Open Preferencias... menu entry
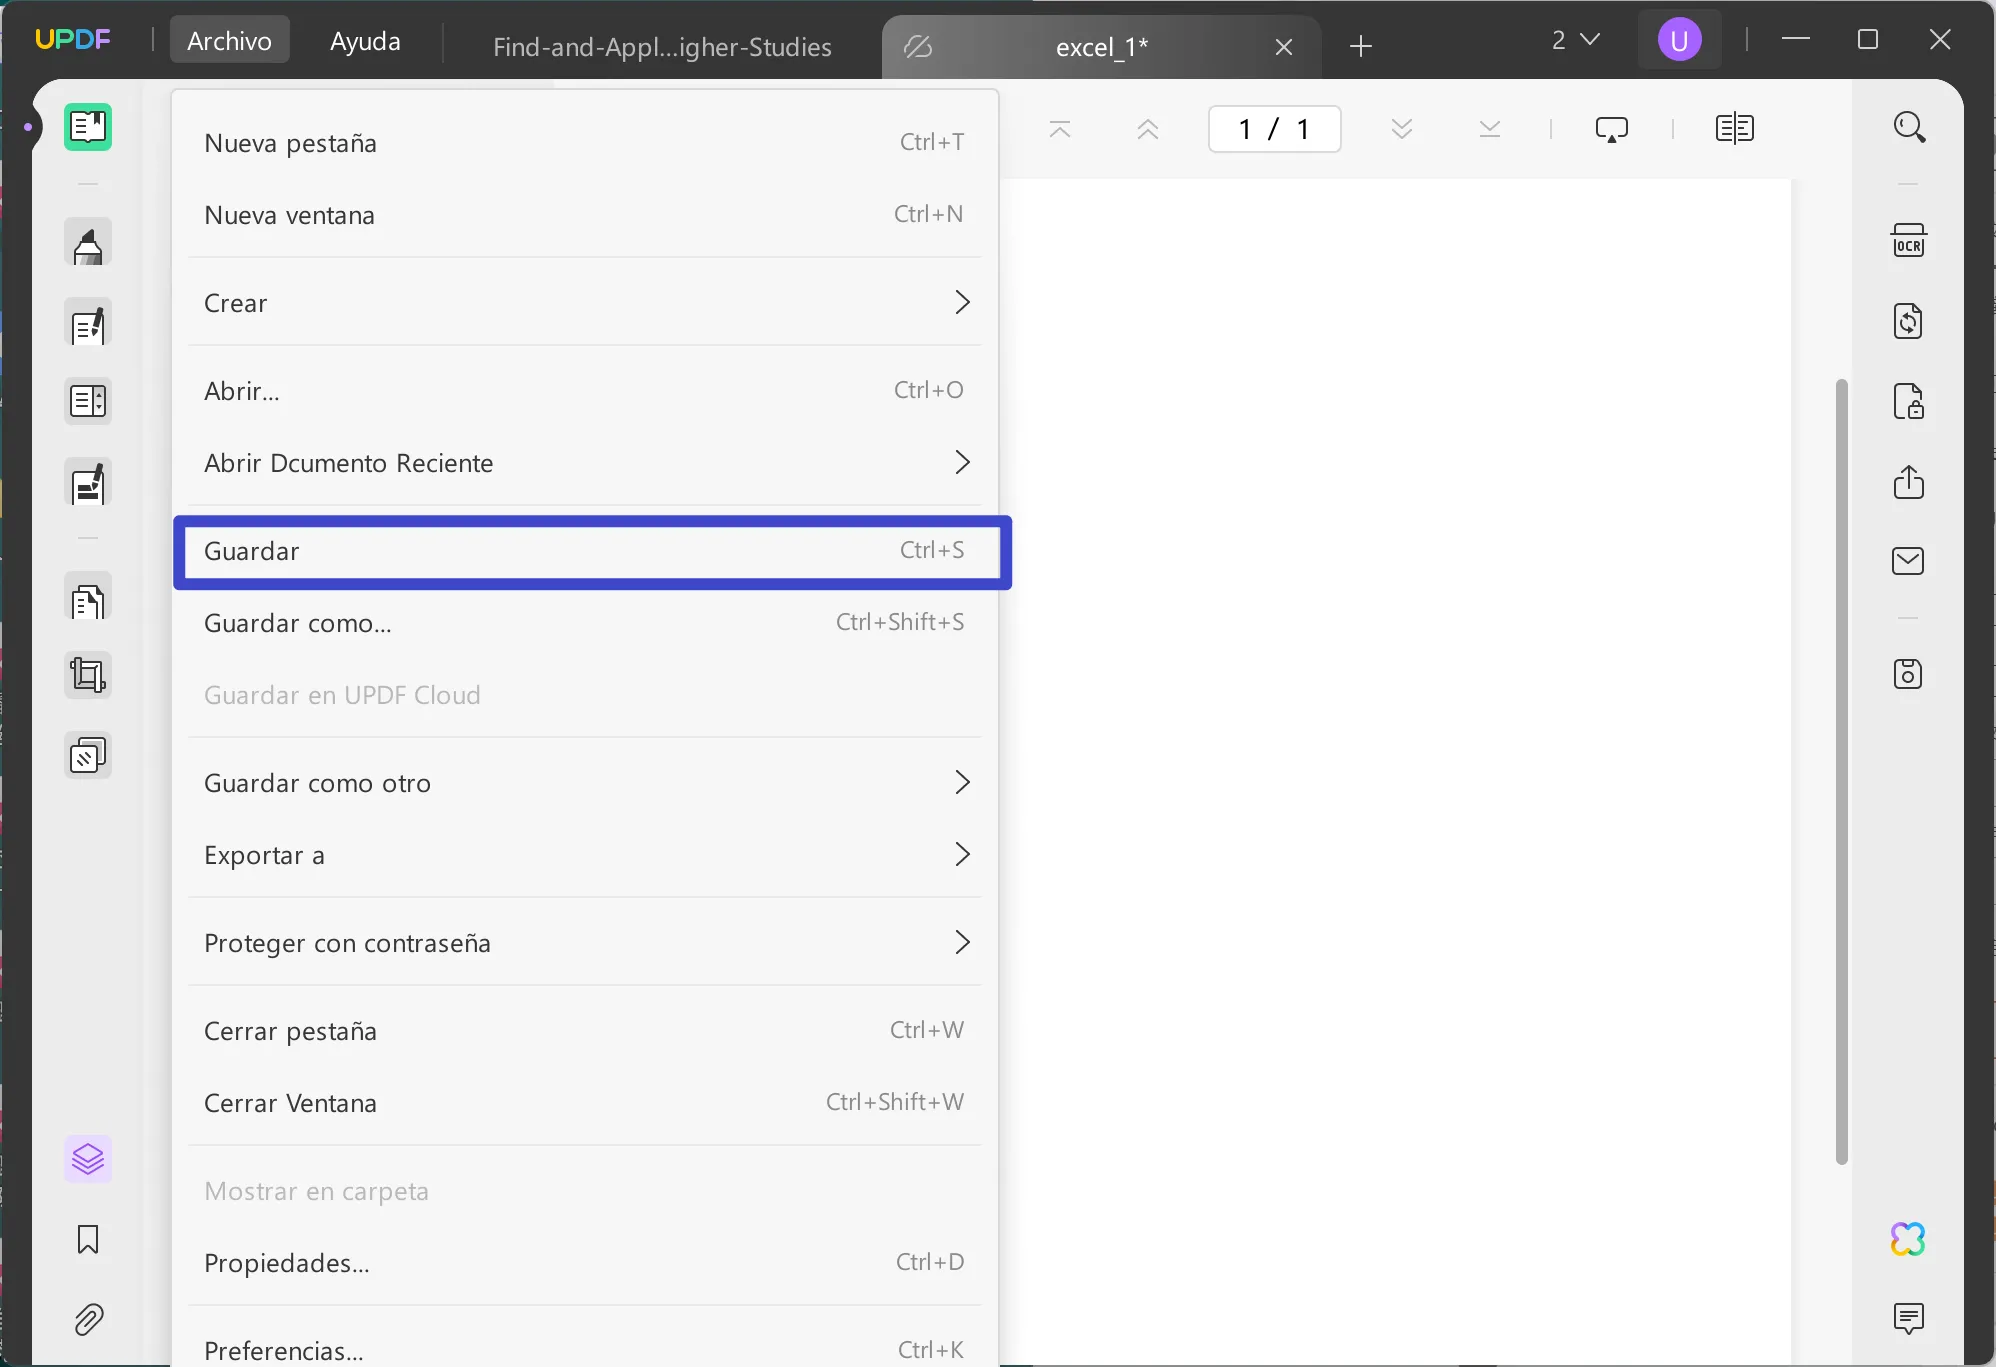1996x1367 pixels. coord(585,1350)
